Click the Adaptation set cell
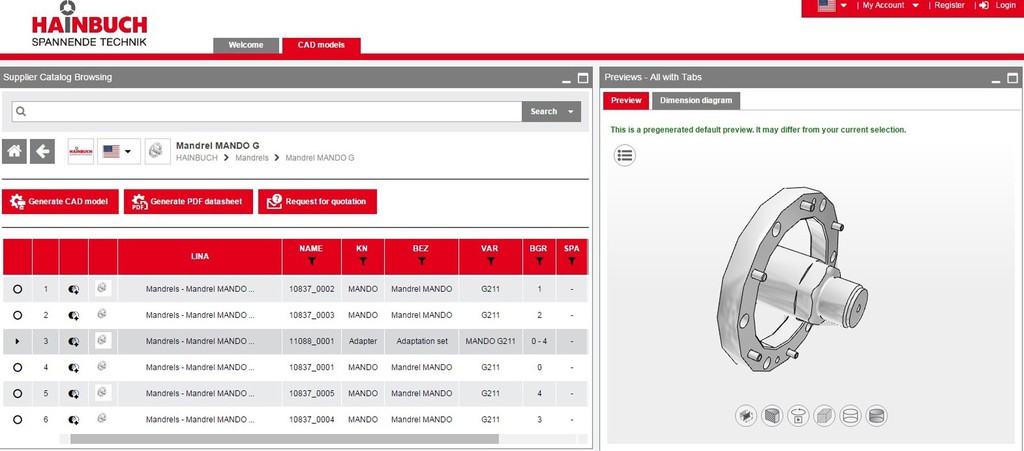1024x451 pixels. (421, 341)
